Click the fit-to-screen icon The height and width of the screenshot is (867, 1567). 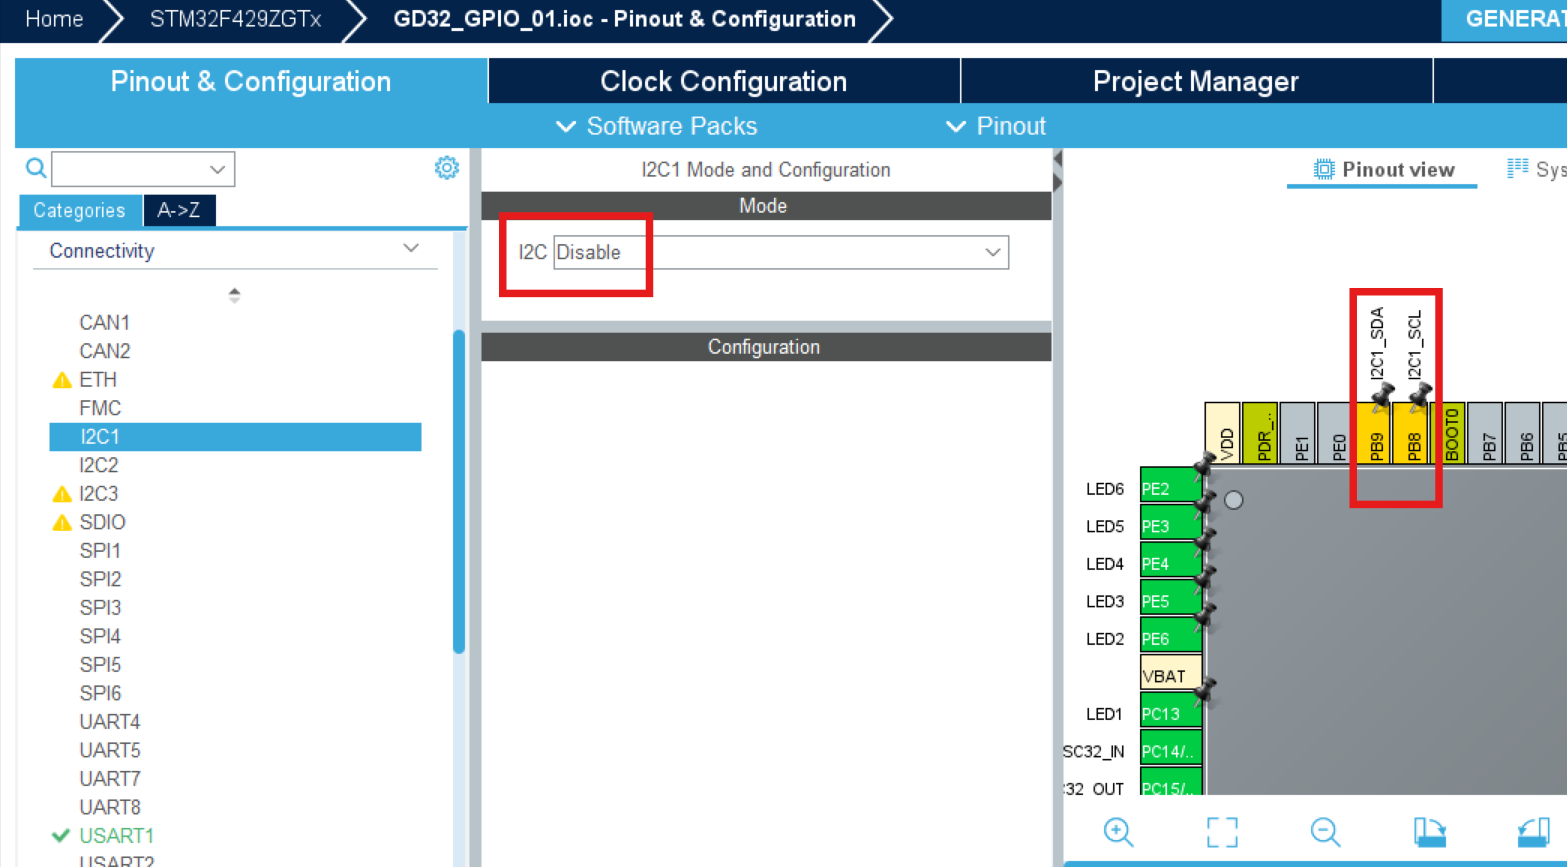pyautogui.click(x=1222, y=832)
